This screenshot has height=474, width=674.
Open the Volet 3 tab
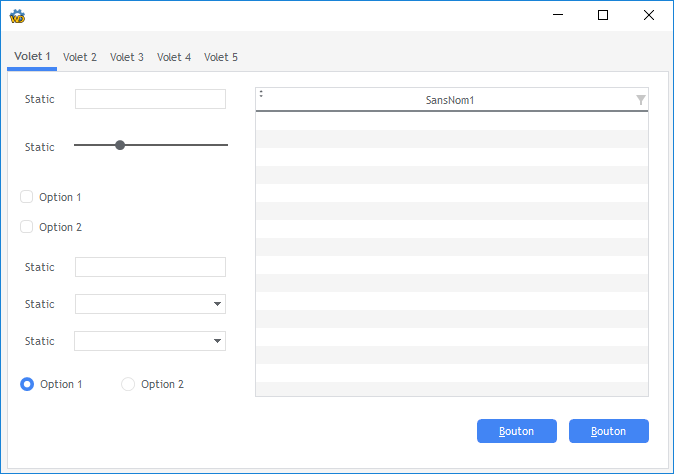tap(127, 57)
